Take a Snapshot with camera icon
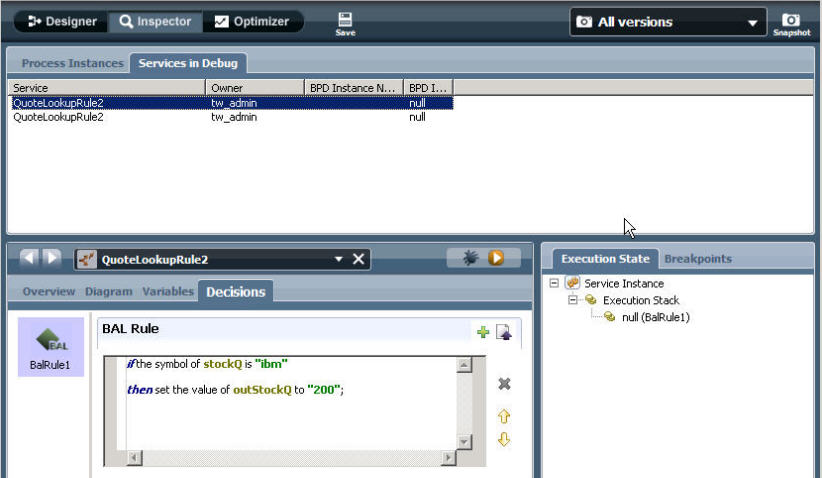 pos(791,24)
